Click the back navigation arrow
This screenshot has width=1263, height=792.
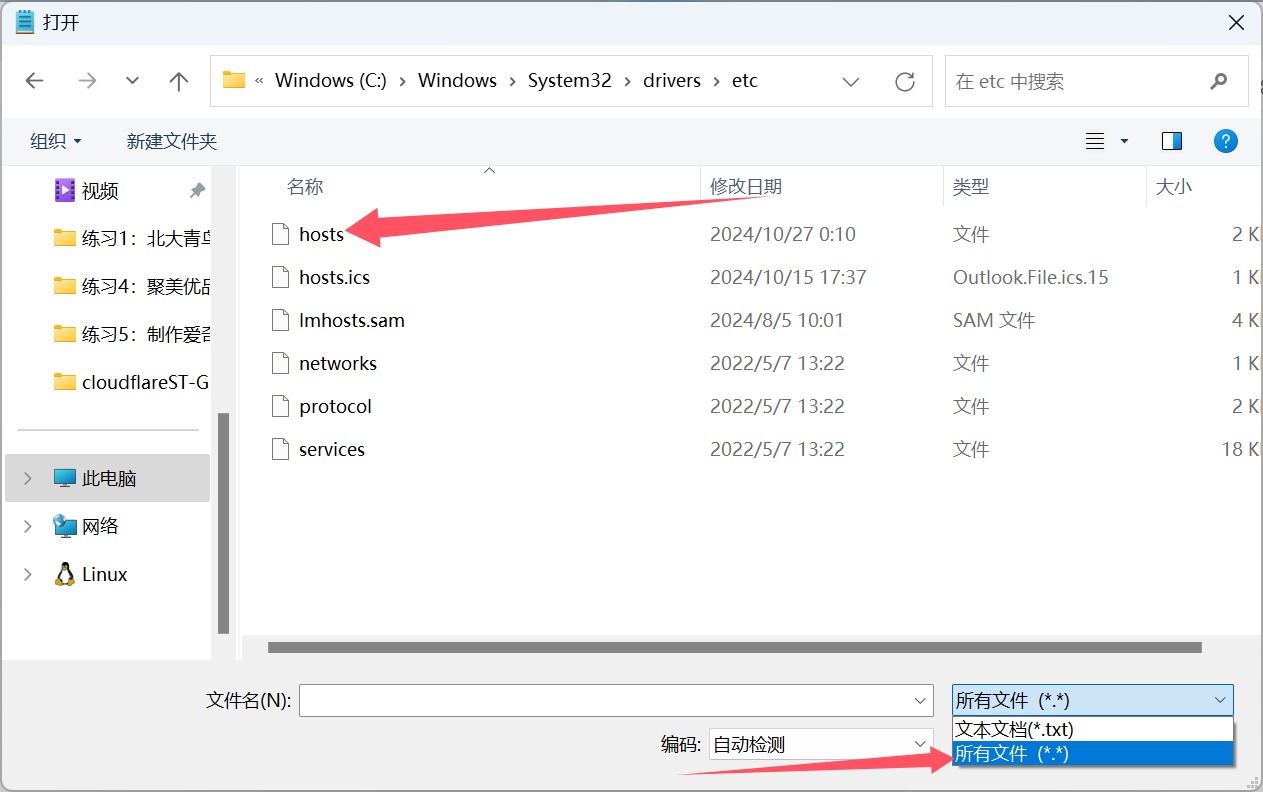click(34, 81)
